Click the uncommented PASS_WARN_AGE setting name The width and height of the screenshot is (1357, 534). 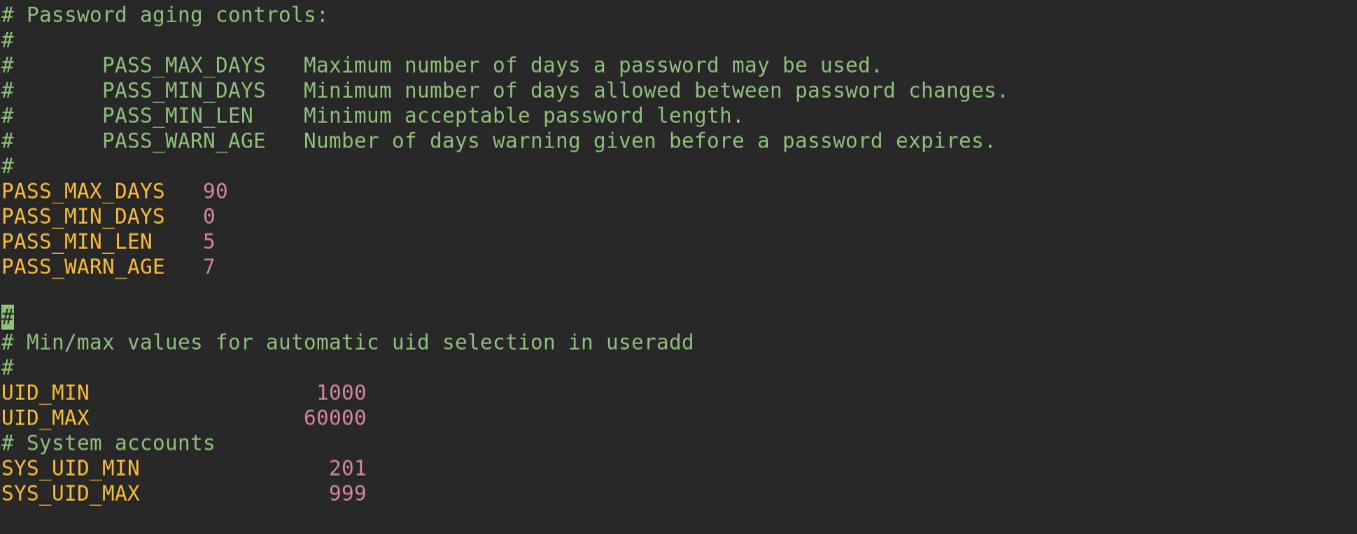click(83, 266)
